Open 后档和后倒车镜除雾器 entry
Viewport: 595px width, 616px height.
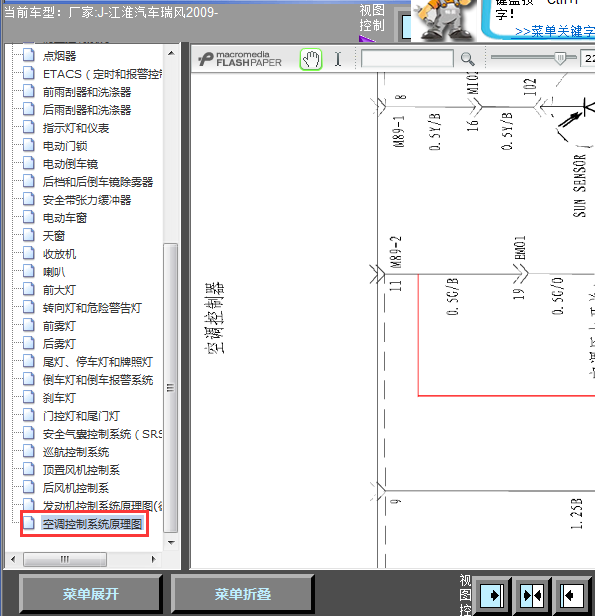point(98,182)
